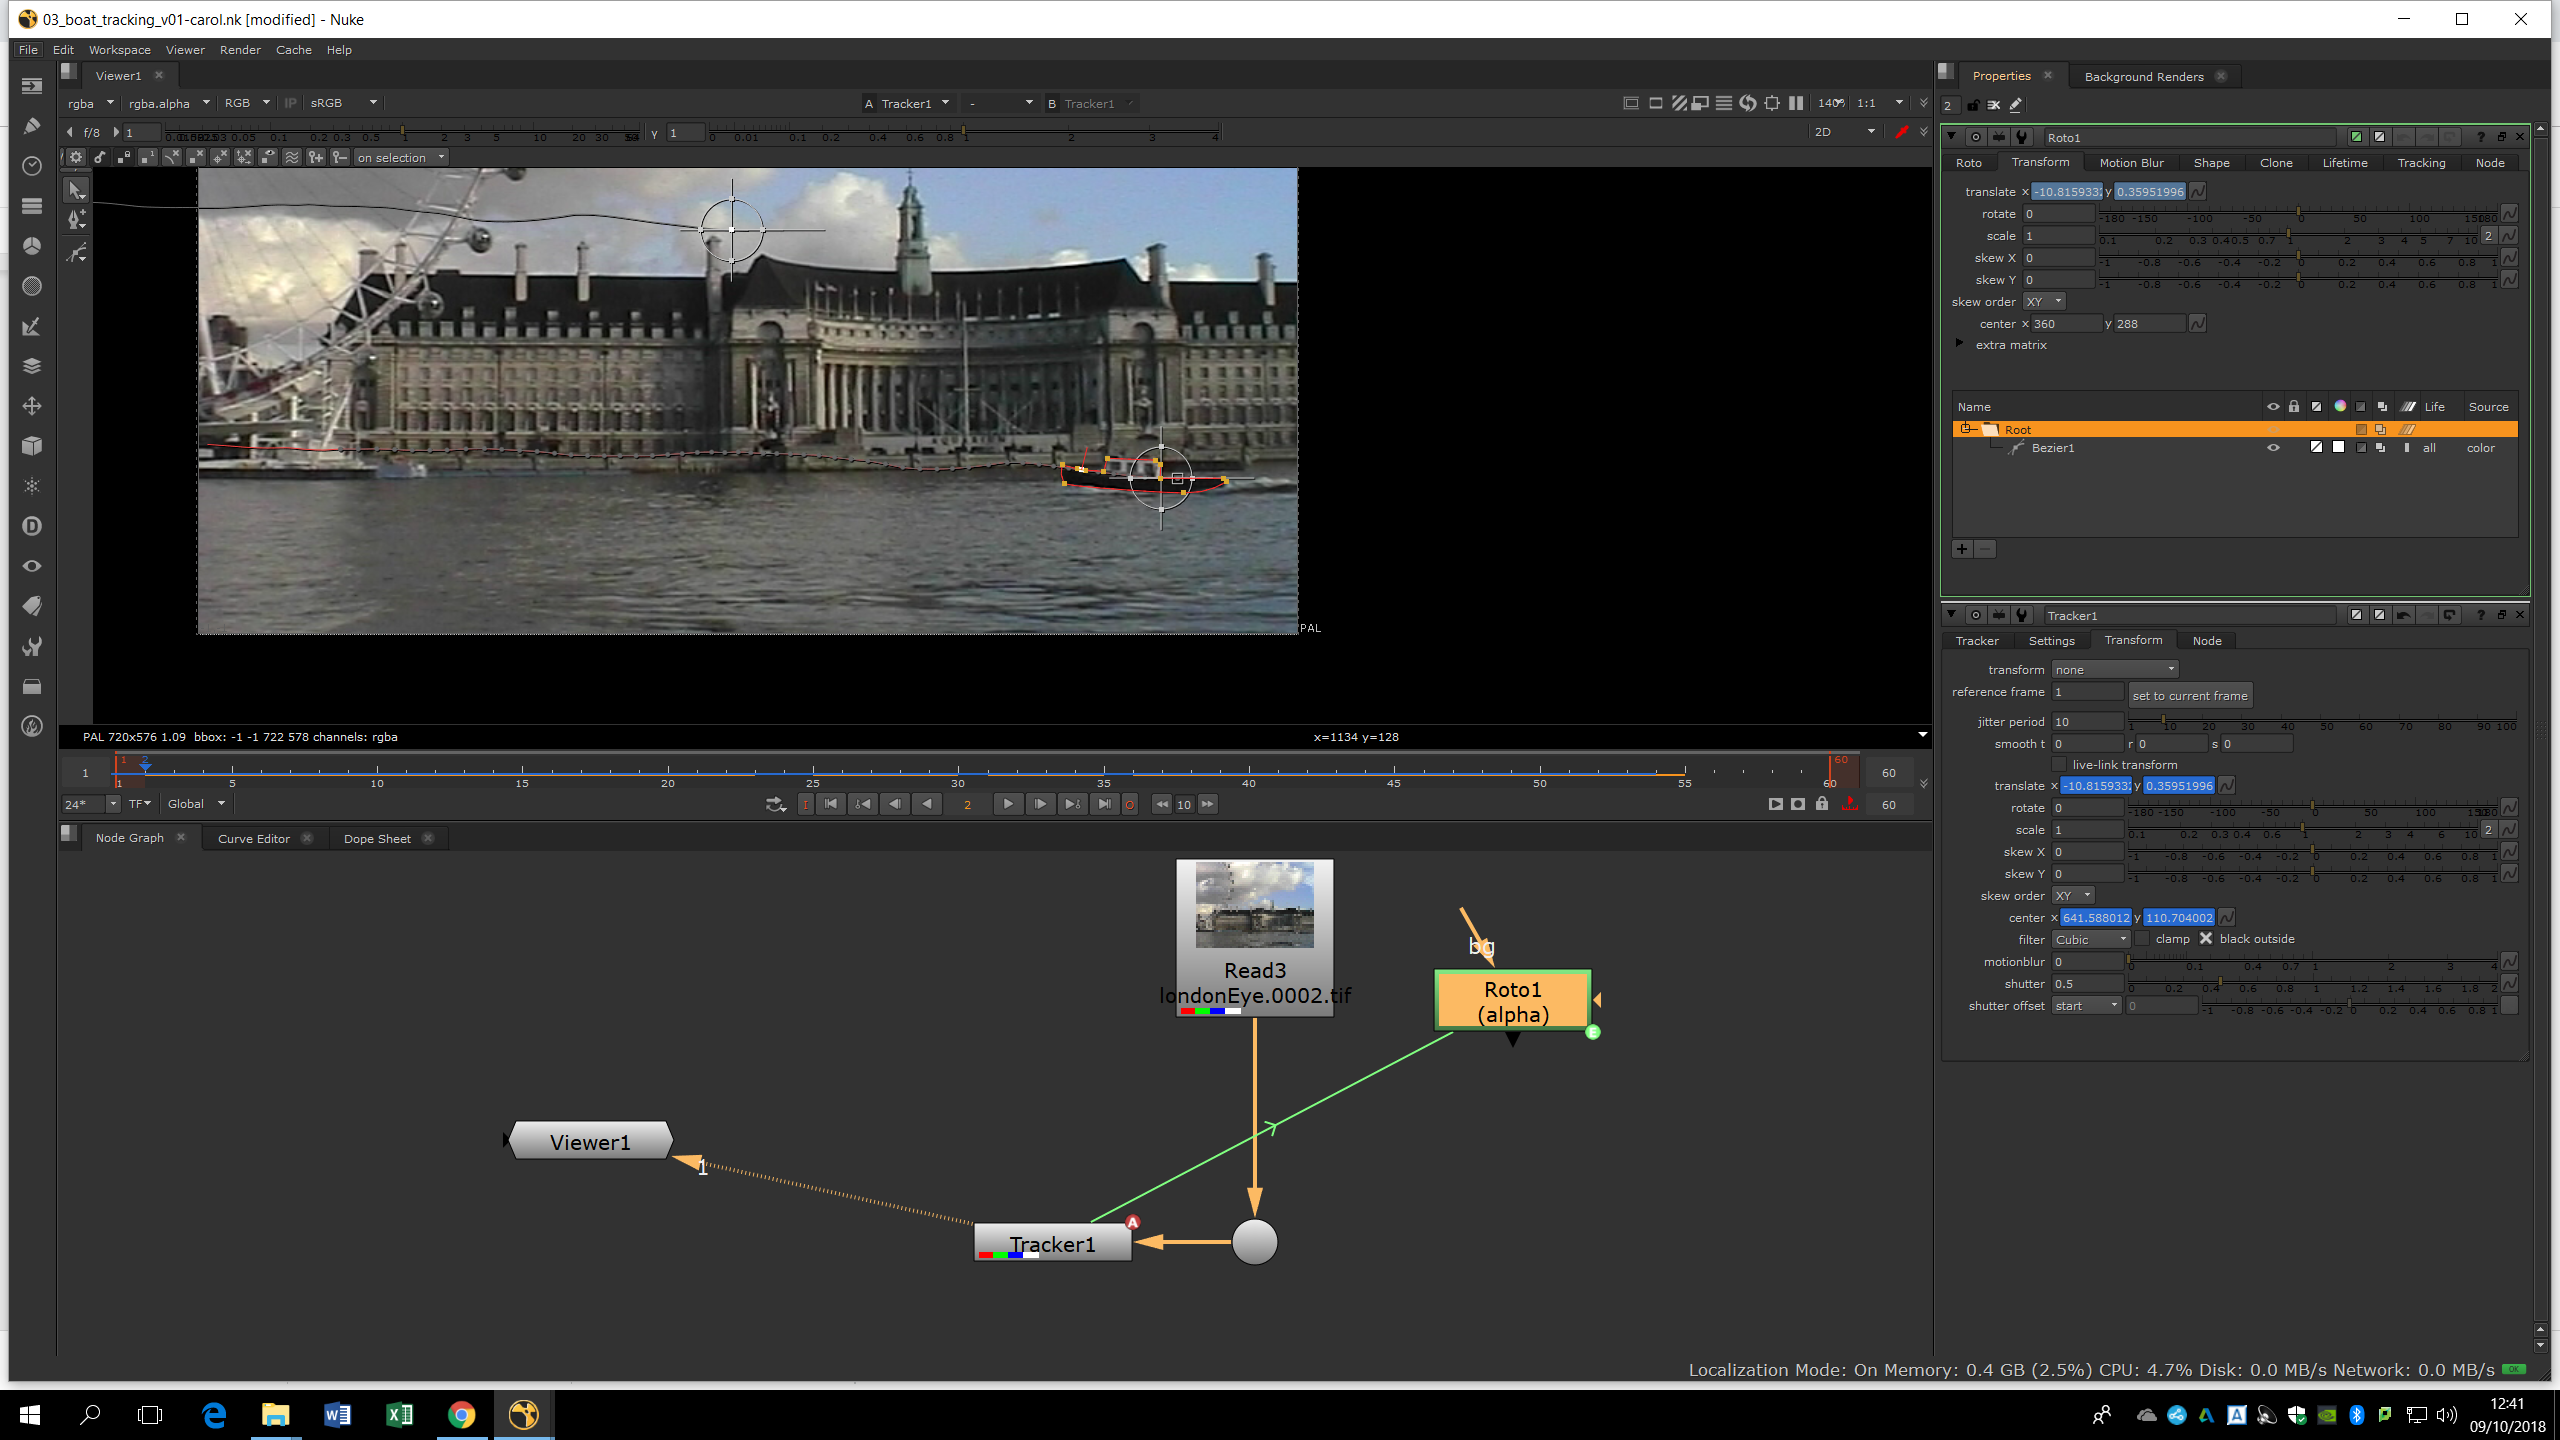Uncheck the black outside checkbox
The image size is (2560, 1440).
click(2205, 939)
